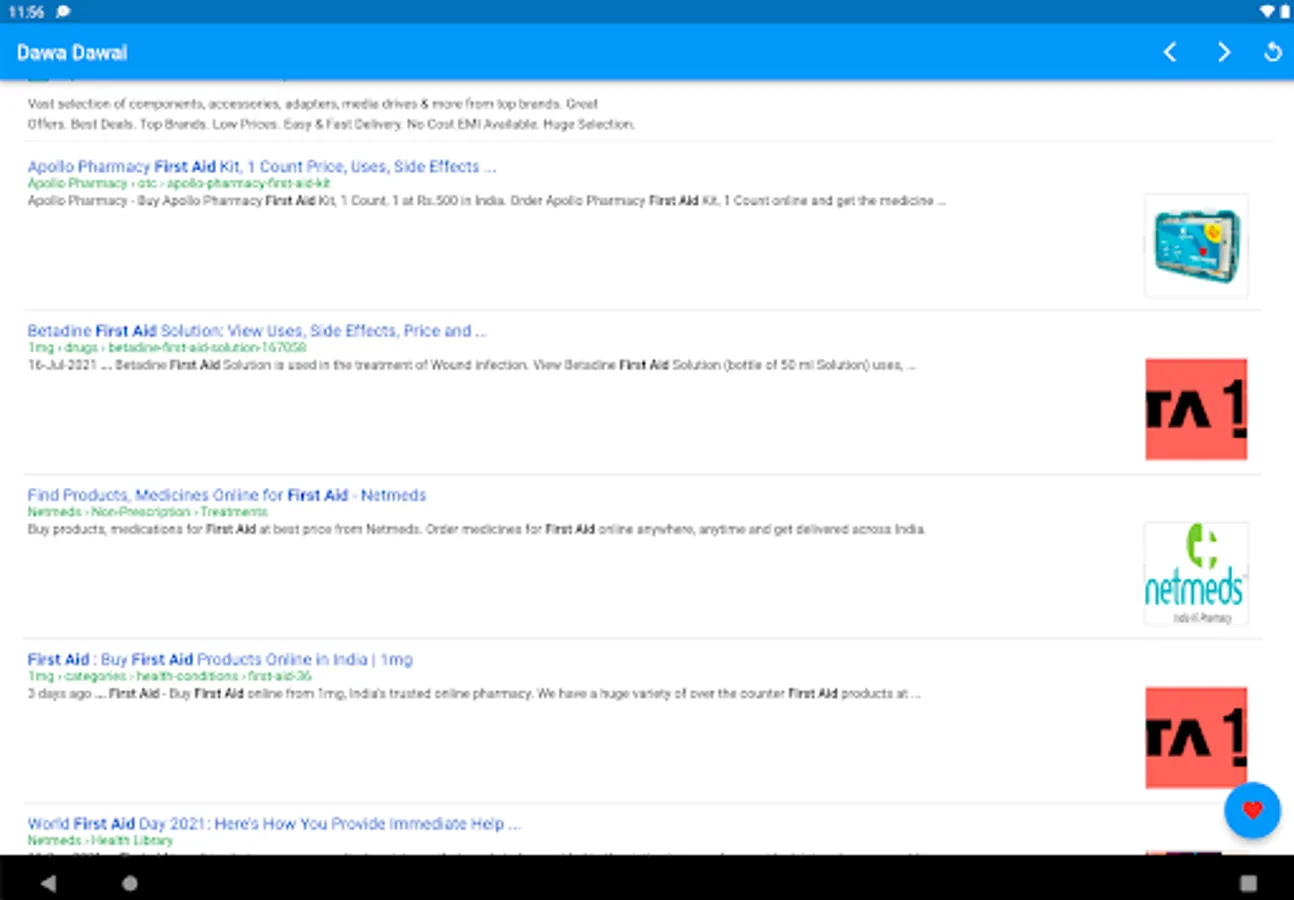Screen dimensions: 1294x900
Task: Click the Apollo first aid kit thumbnail
Action: click(1196, 246)
